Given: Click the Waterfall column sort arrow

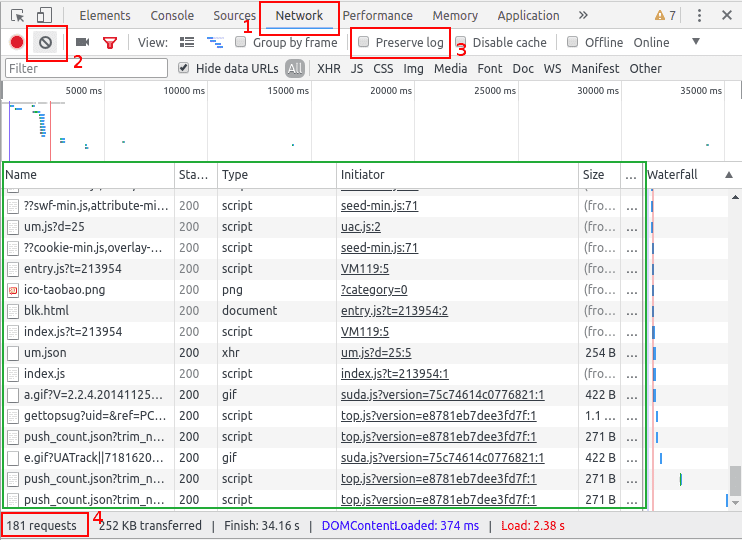Looking at the screenshot, I should (729, 174).
